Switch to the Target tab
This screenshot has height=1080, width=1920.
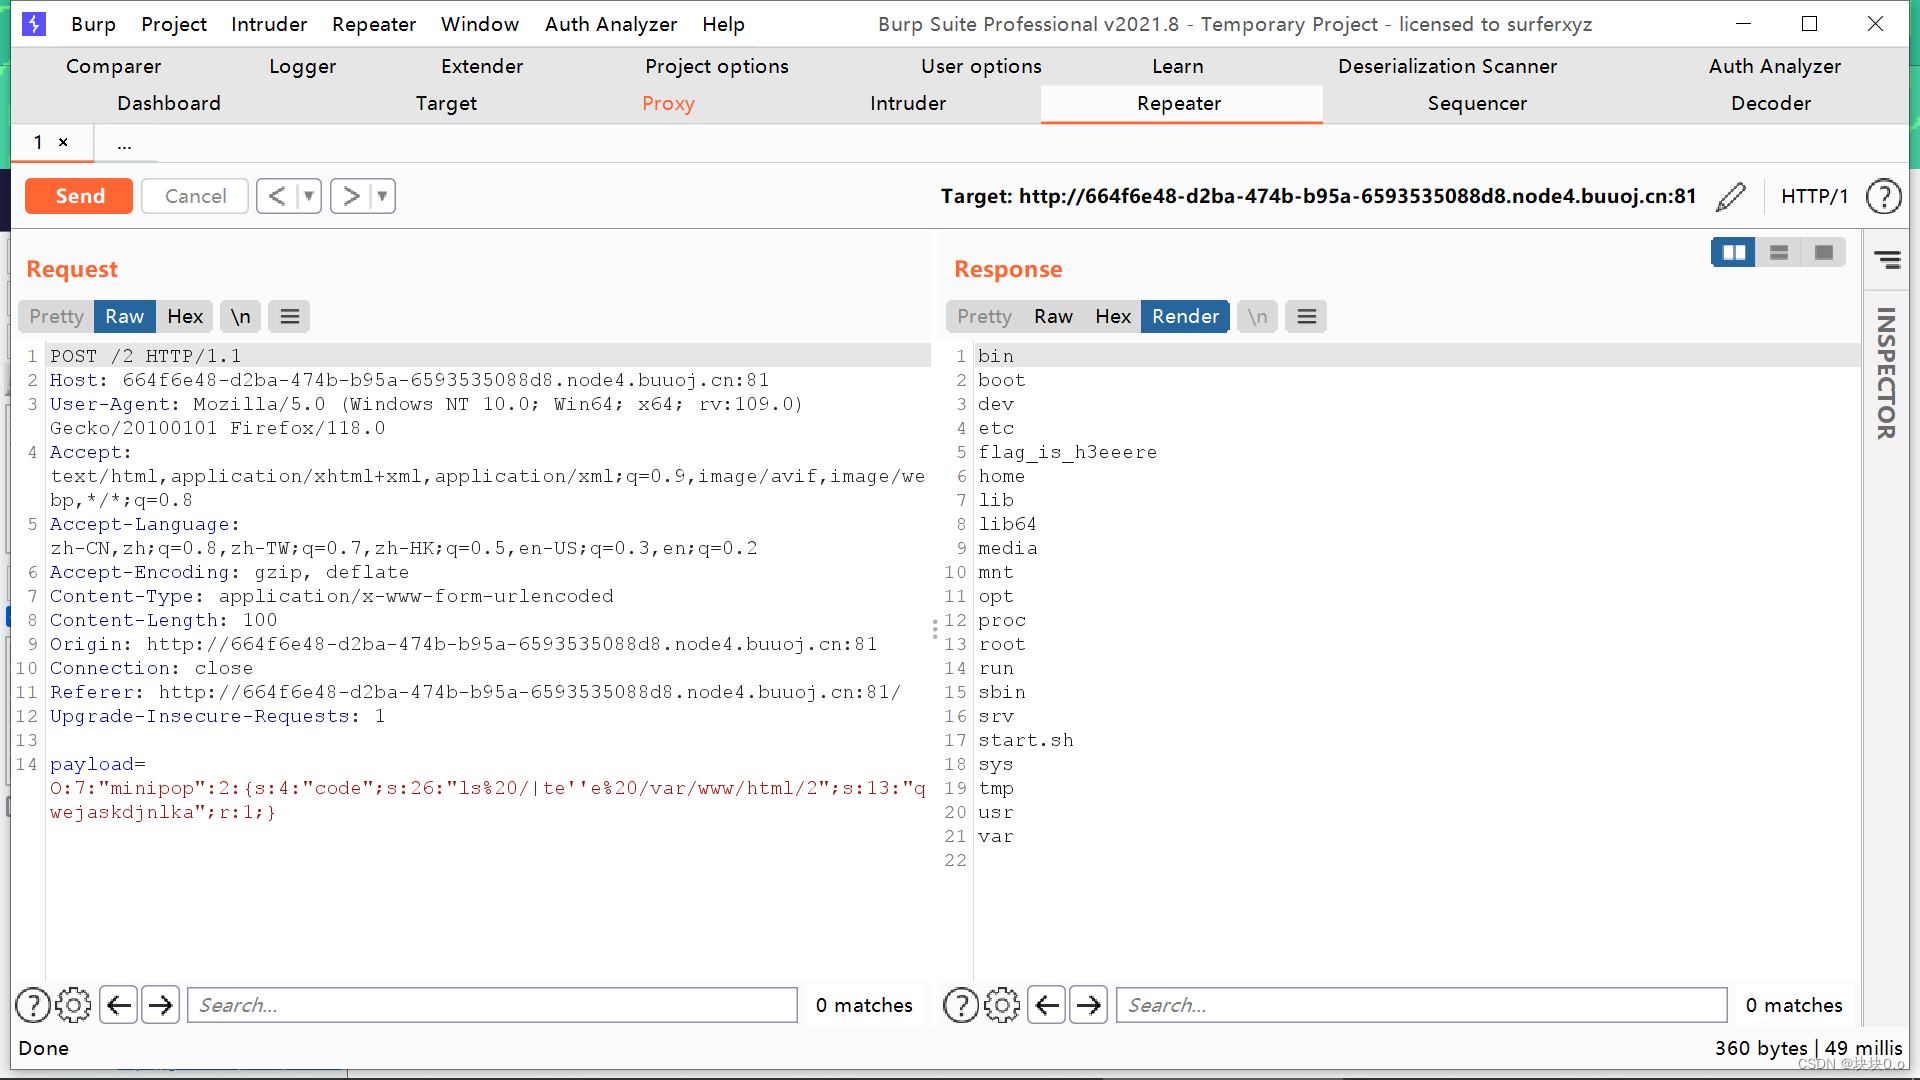point(446,104)
